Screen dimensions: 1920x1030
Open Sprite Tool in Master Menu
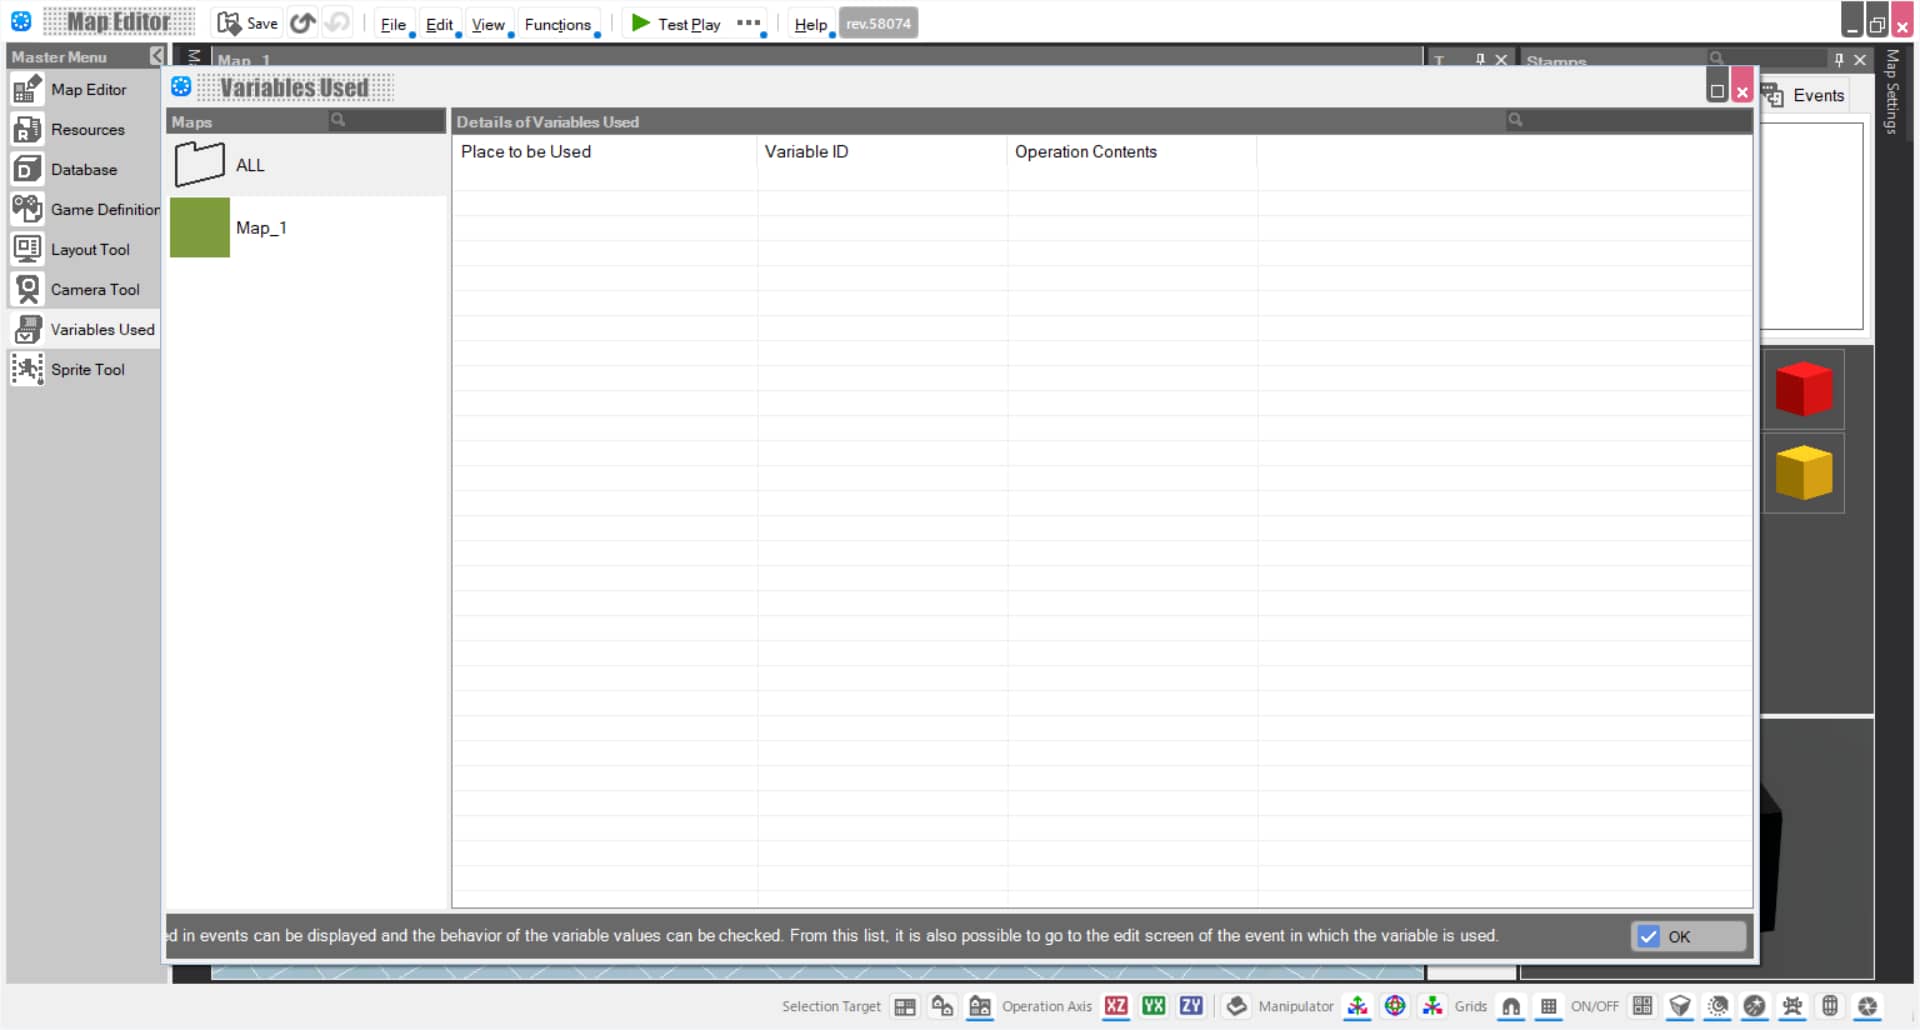point(84,370)
